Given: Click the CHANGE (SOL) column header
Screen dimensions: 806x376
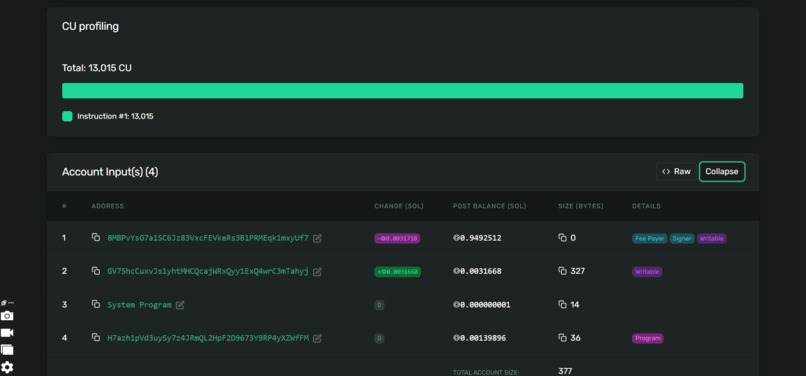Looking at the screenshot, I should pos(399,206).
